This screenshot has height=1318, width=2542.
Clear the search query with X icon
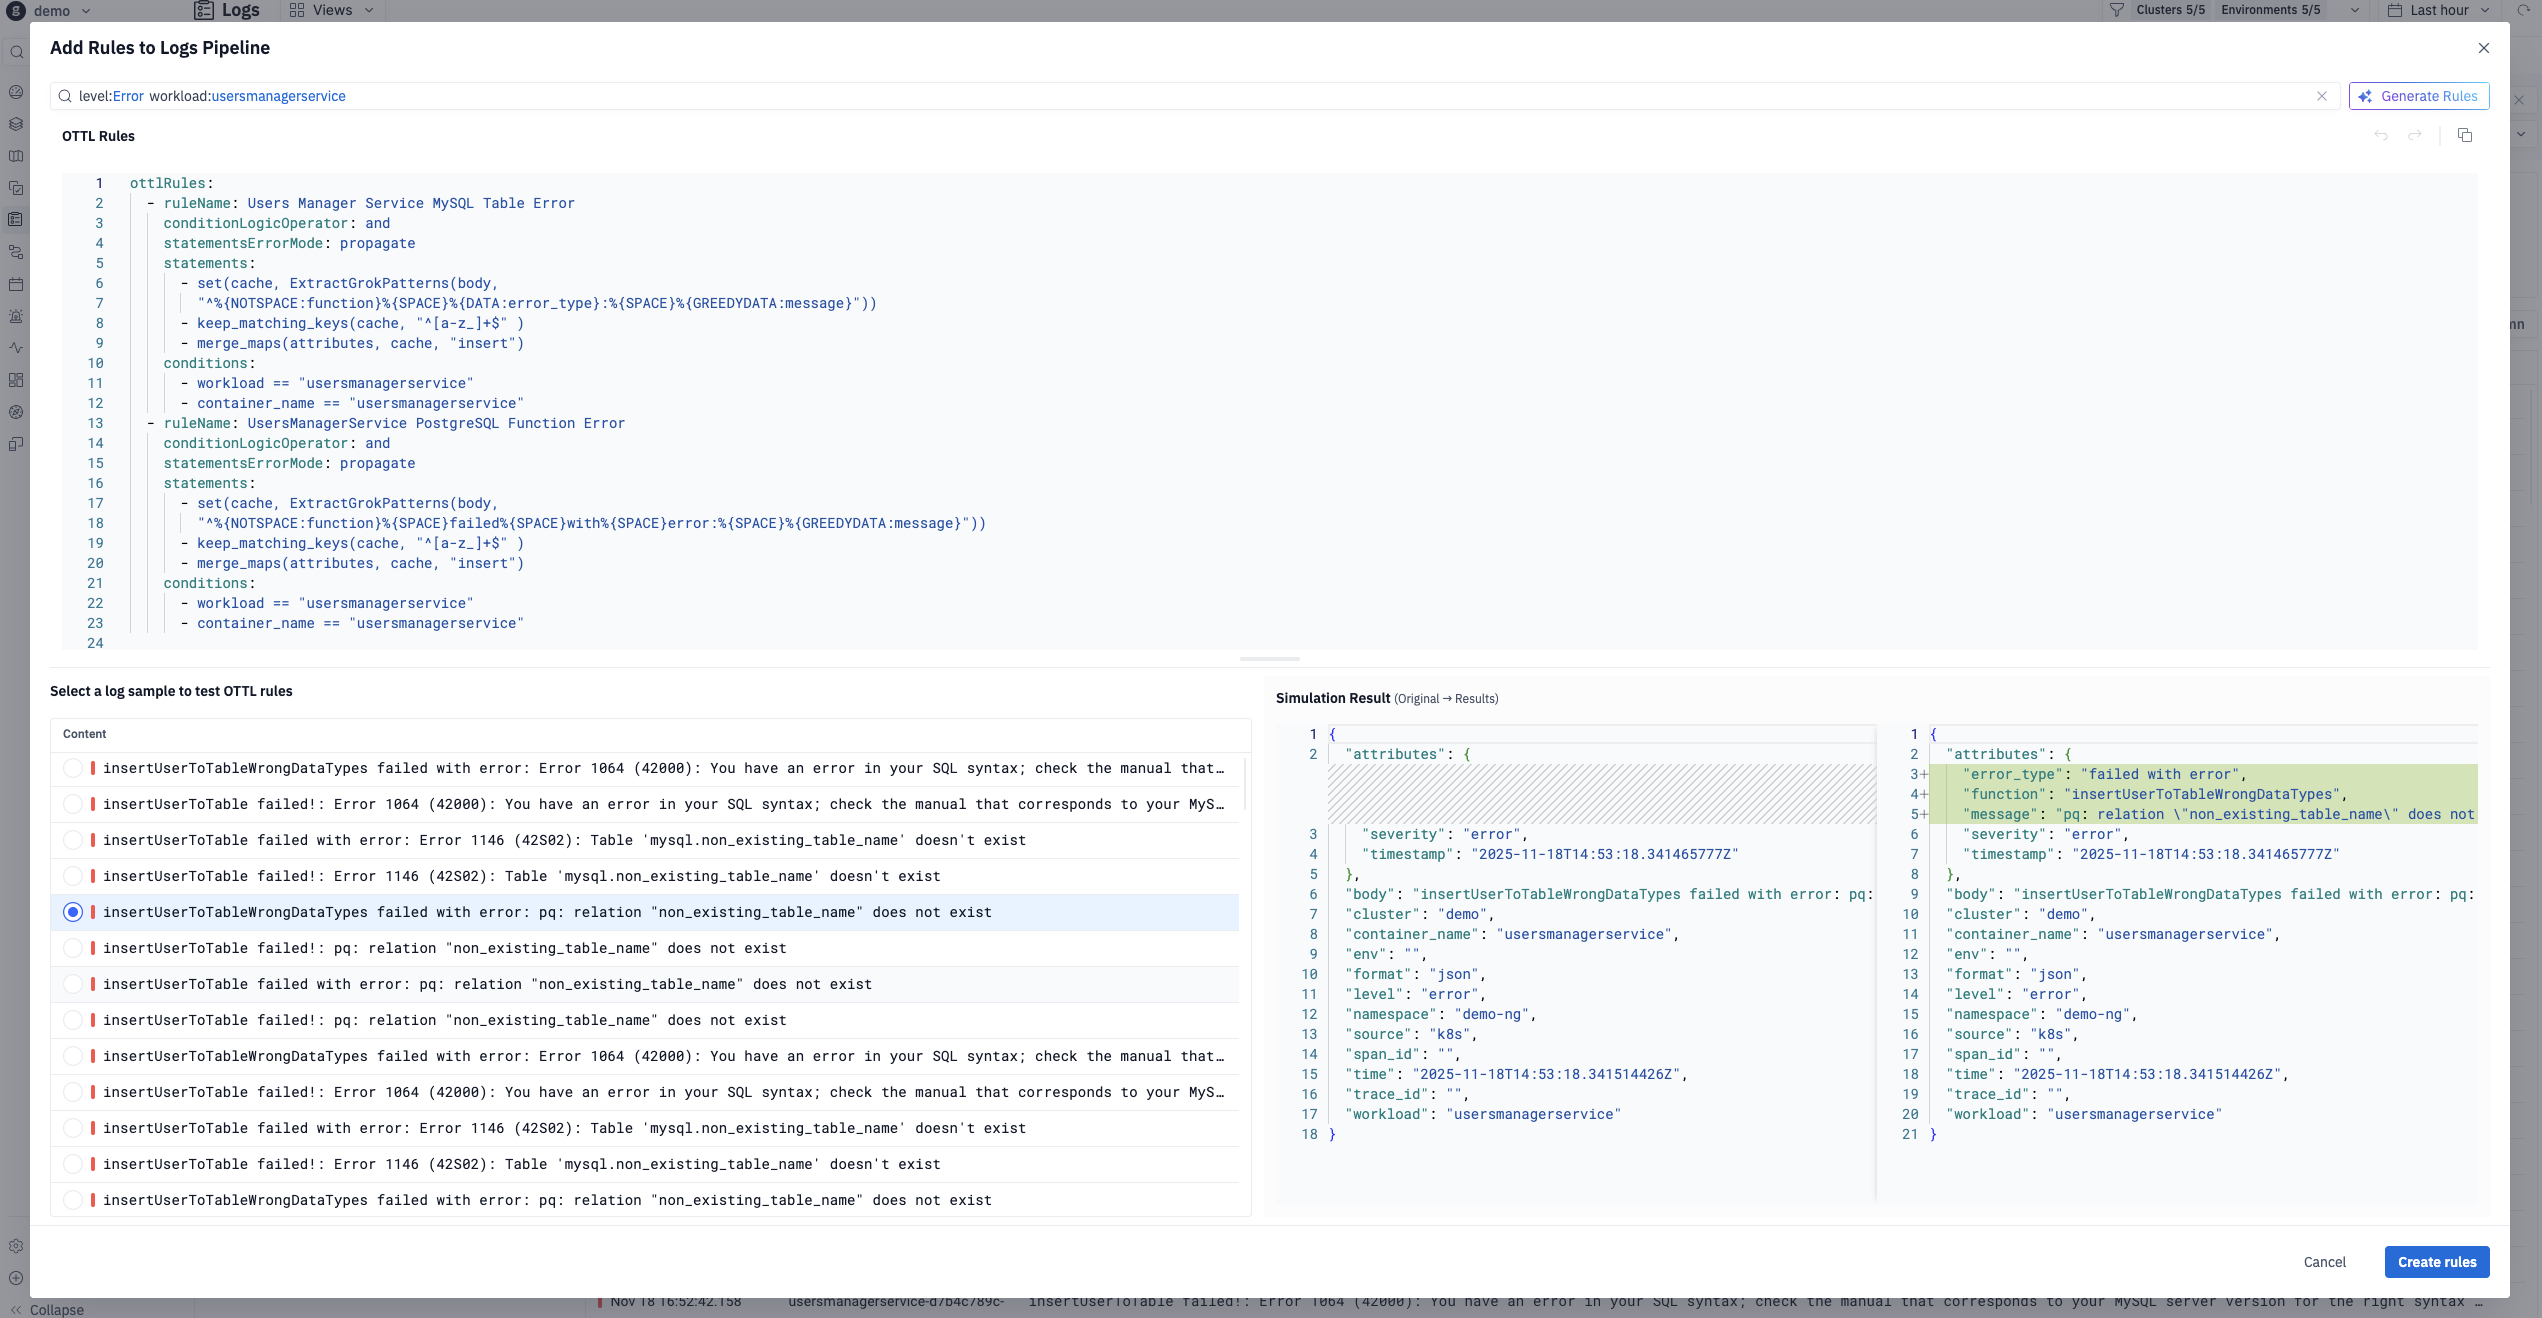(x=2322, y=96)
